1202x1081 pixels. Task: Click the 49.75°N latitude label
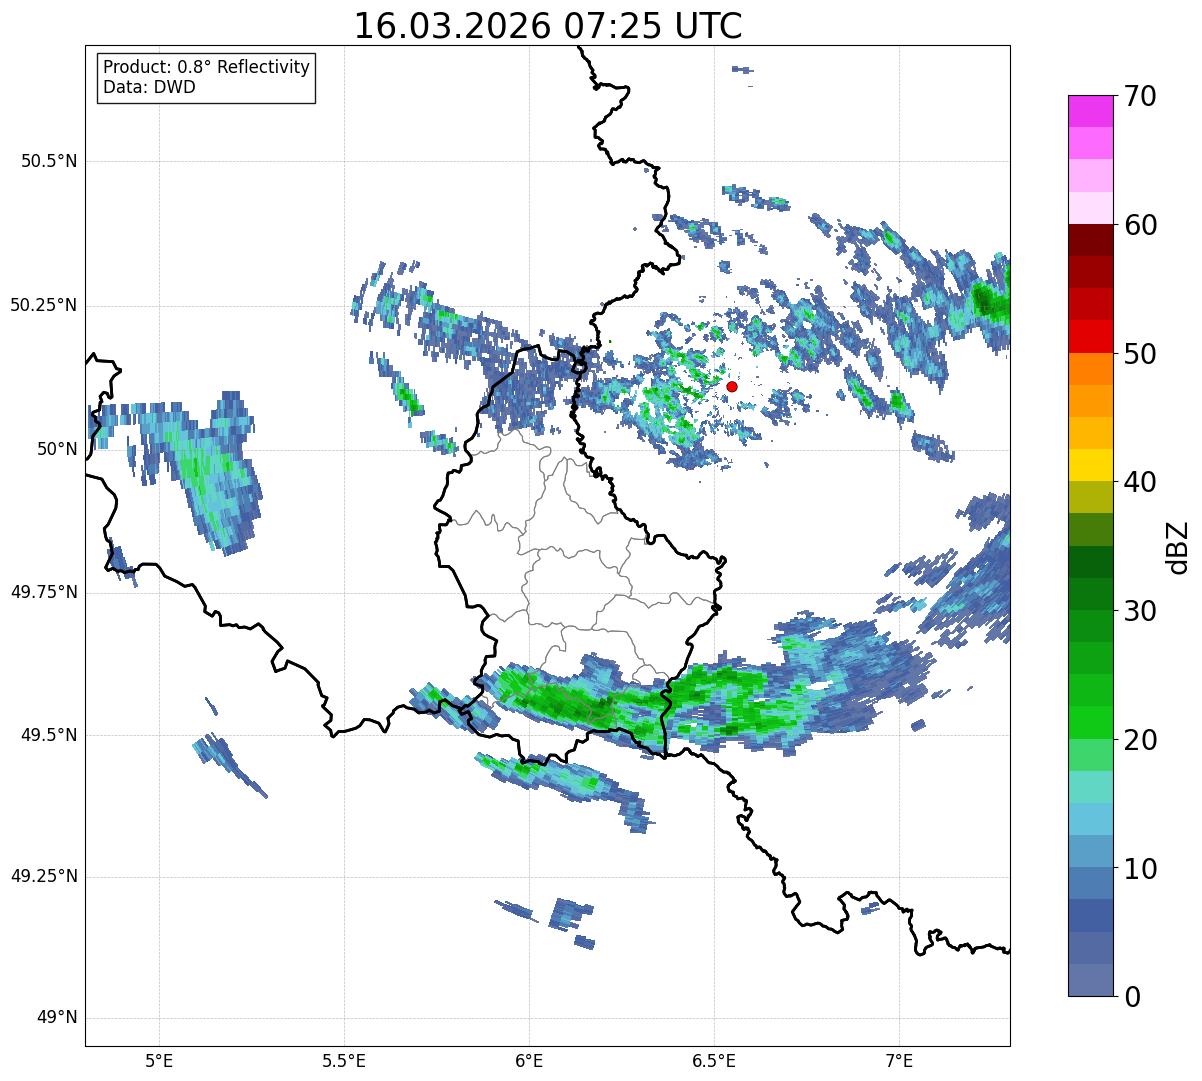point(44,592)
